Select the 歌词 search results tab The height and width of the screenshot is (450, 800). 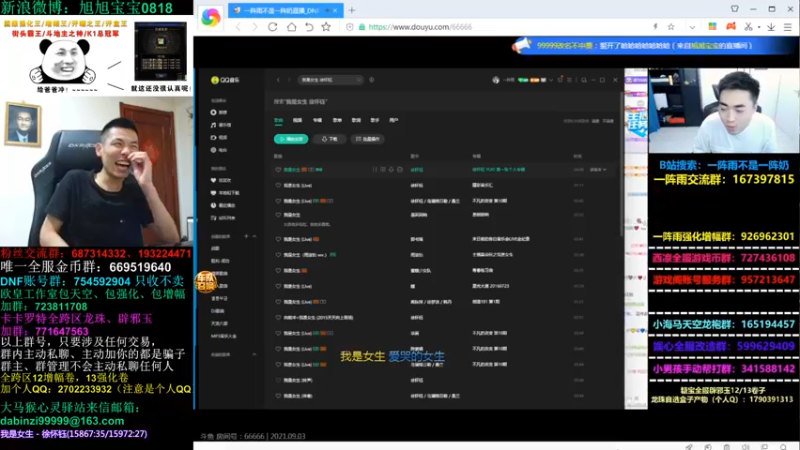[x=356, y=120]
